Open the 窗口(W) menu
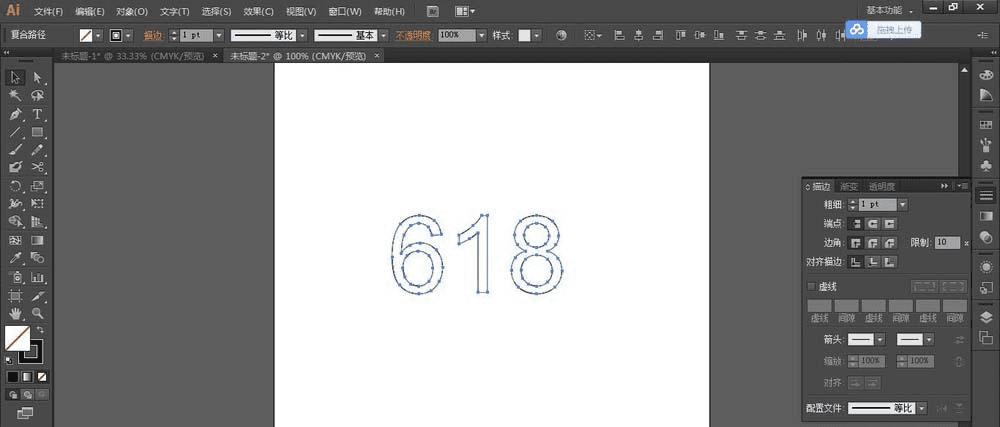The image size is (1000, 427). 344,11
